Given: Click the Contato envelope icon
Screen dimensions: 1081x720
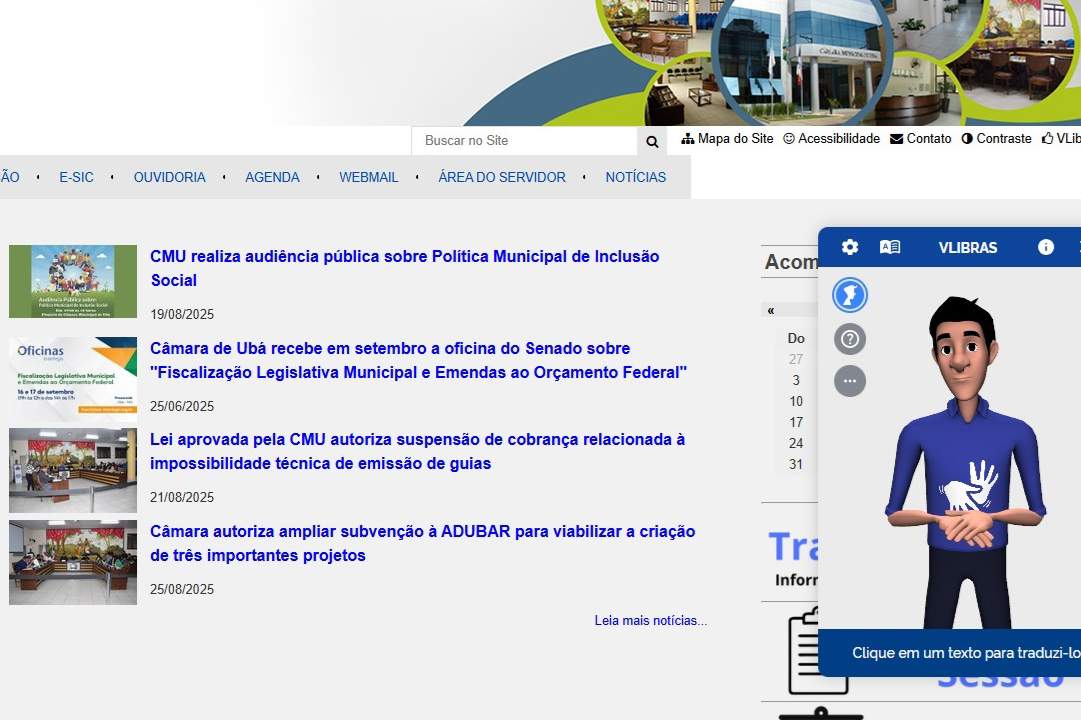Looking at the screenshot, I should (x=920, y=139).
